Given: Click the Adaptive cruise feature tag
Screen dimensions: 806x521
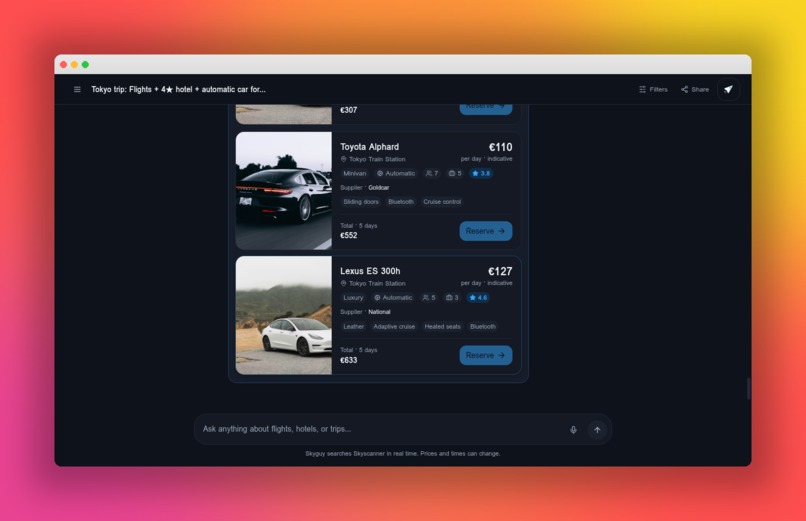Looking at the screenshot, I should coord(394,327).
